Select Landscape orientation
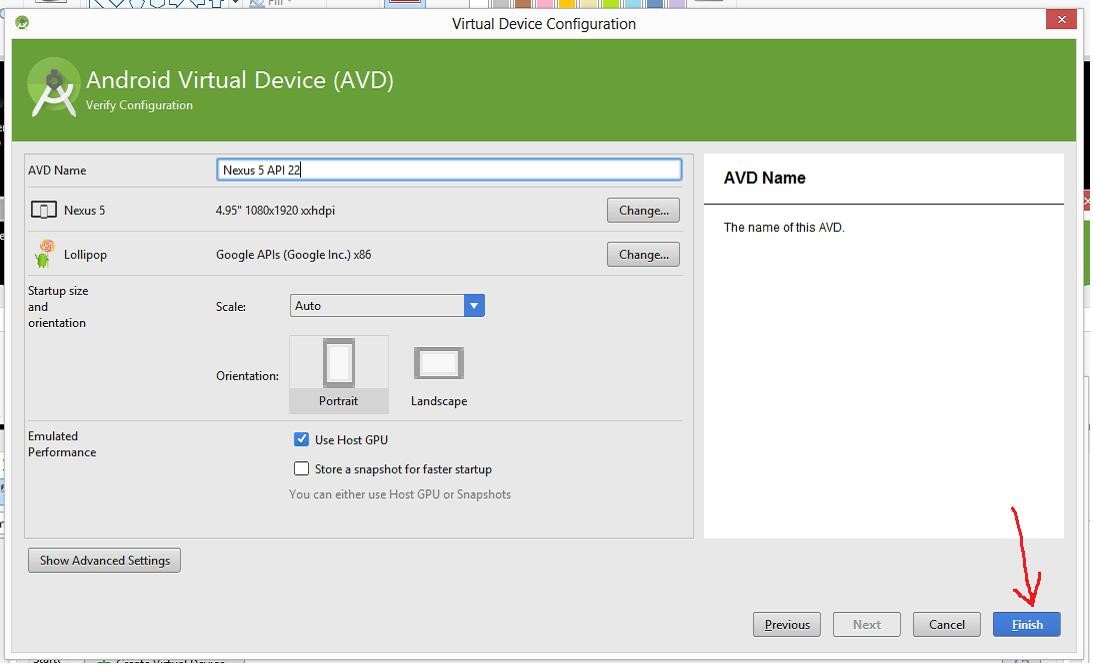Viewport: 1093px width, 665px height. click(x=438, y=374)
